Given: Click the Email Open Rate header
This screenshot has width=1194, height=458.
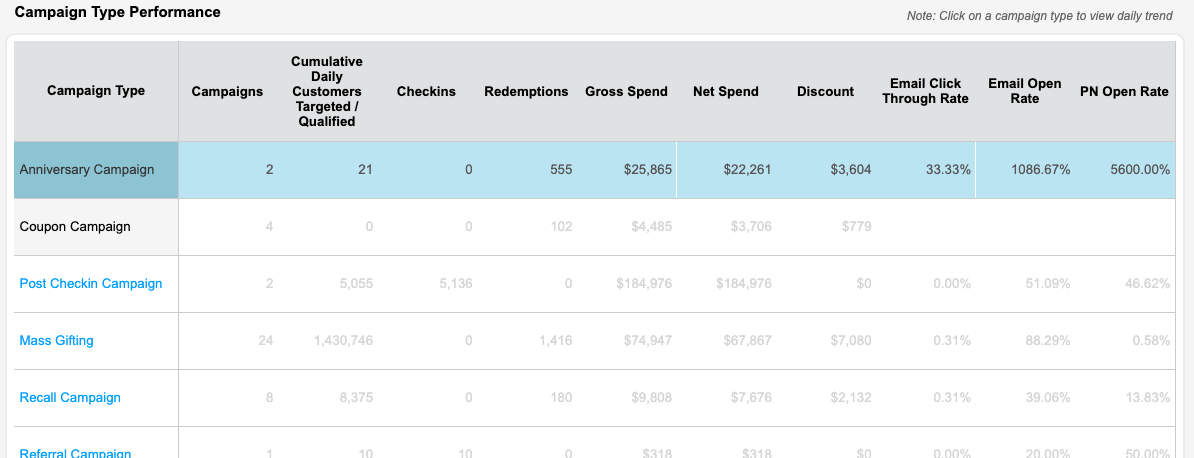Looking at the screenshot, I should coord(1025,91).
